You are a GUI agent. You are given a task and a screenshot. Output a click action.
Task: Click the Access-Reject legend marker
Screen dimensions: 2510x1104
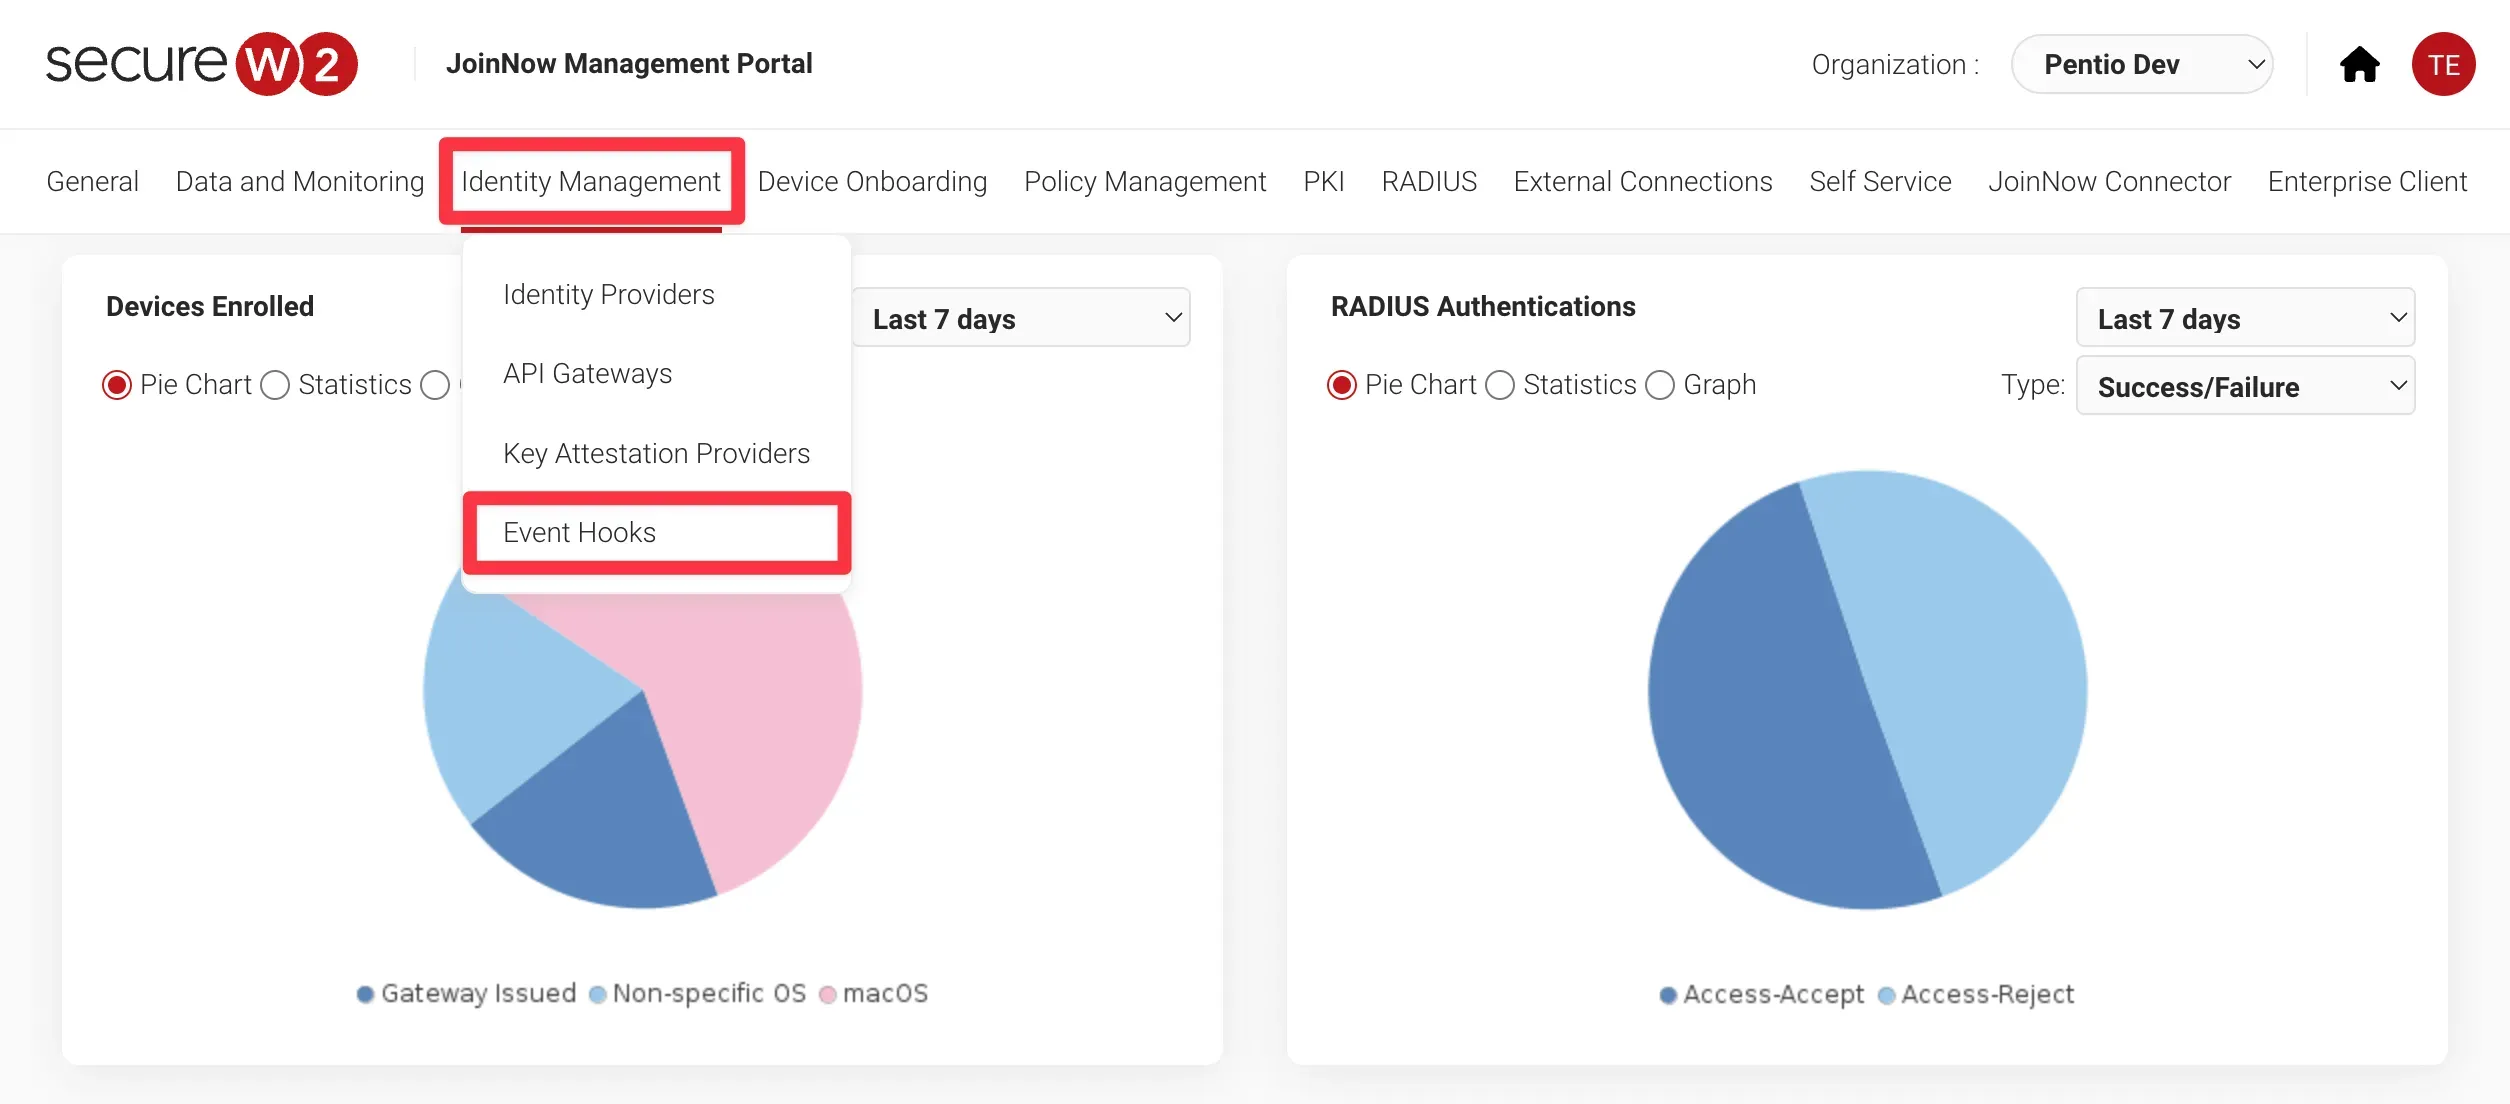[1886, 995]
